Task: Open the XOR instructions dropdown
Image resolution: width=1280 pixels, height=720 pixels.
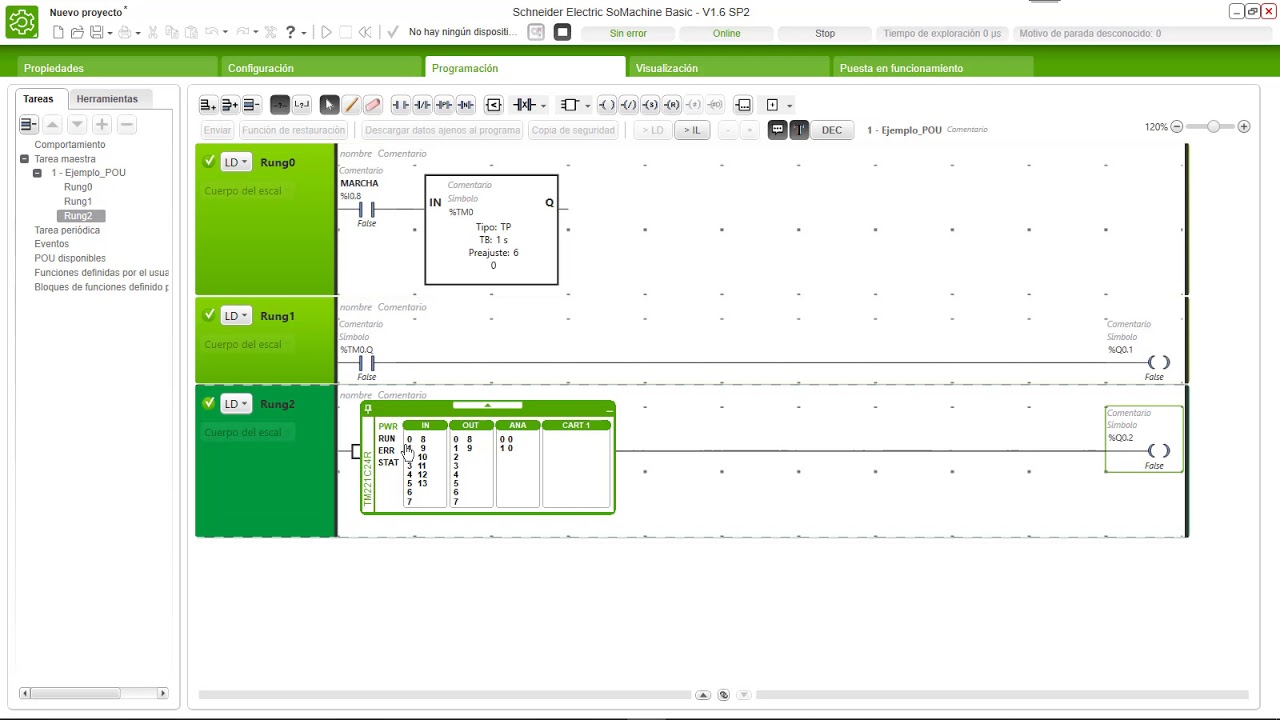Action: pos(543,105)
